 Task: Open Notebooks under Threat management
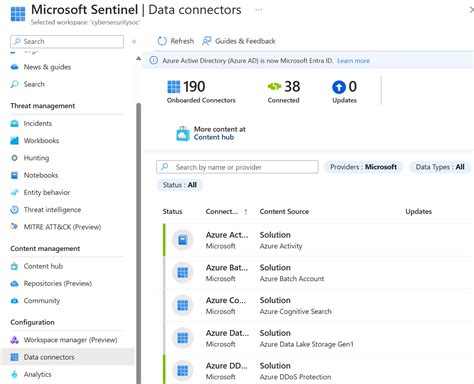(41, 175)
